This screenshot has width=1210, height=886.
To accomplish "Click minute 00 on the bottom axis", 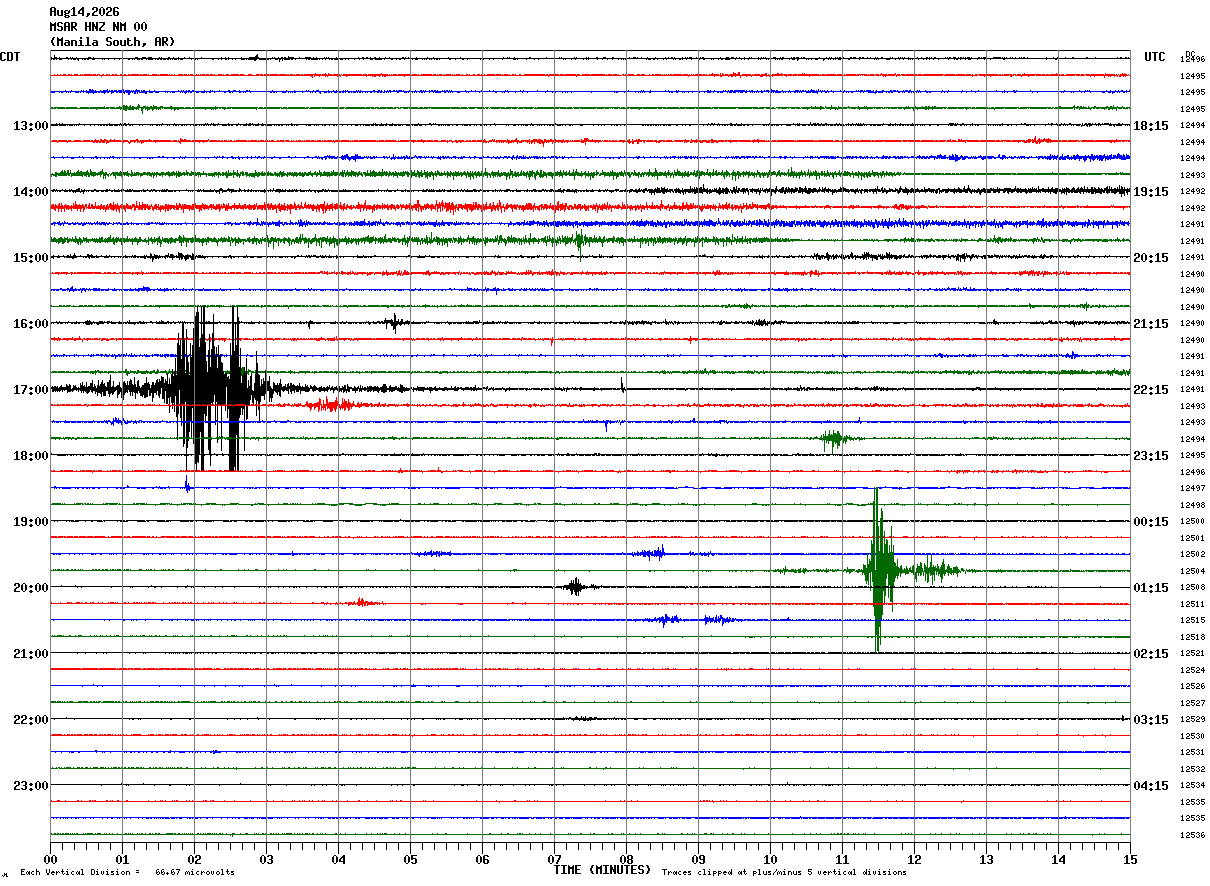I will tap(51, 860).
